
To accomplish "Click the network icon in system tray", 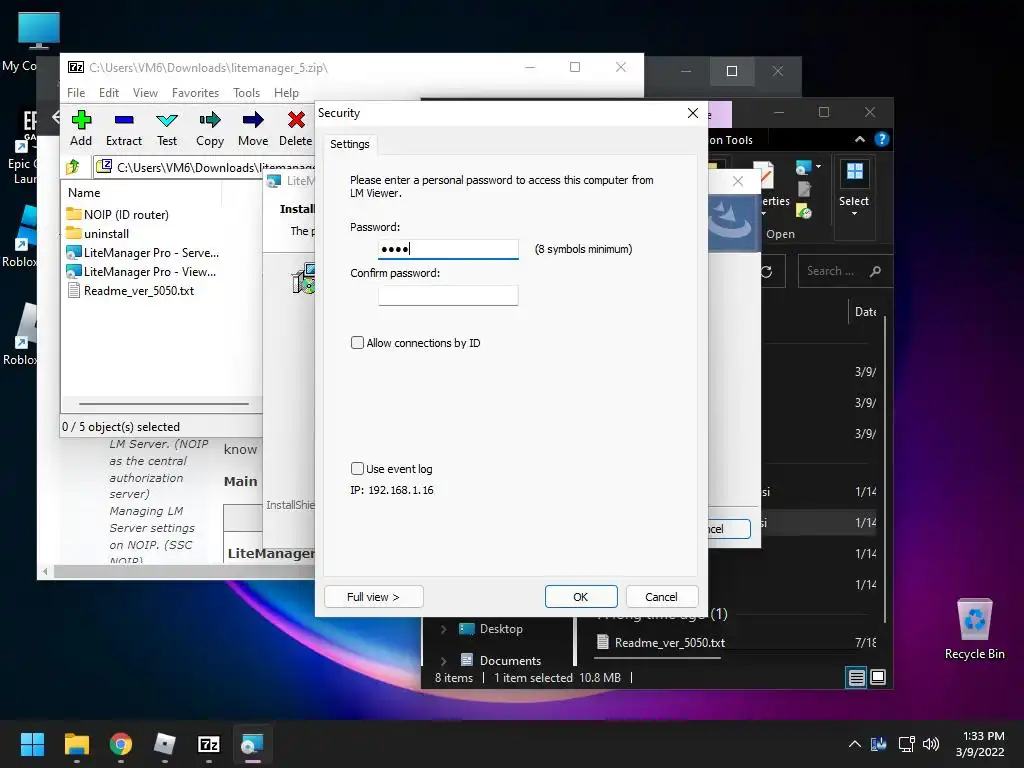I will pyautogui.click(x=906, y=744).
